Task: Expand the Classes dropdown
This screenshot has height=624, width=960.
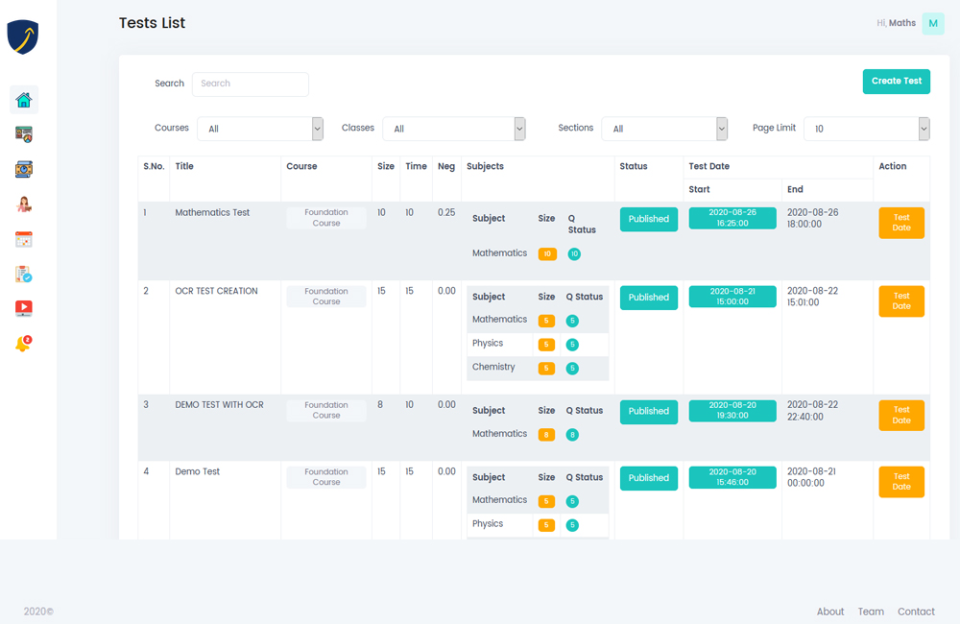Action: (x=454, y=128)
